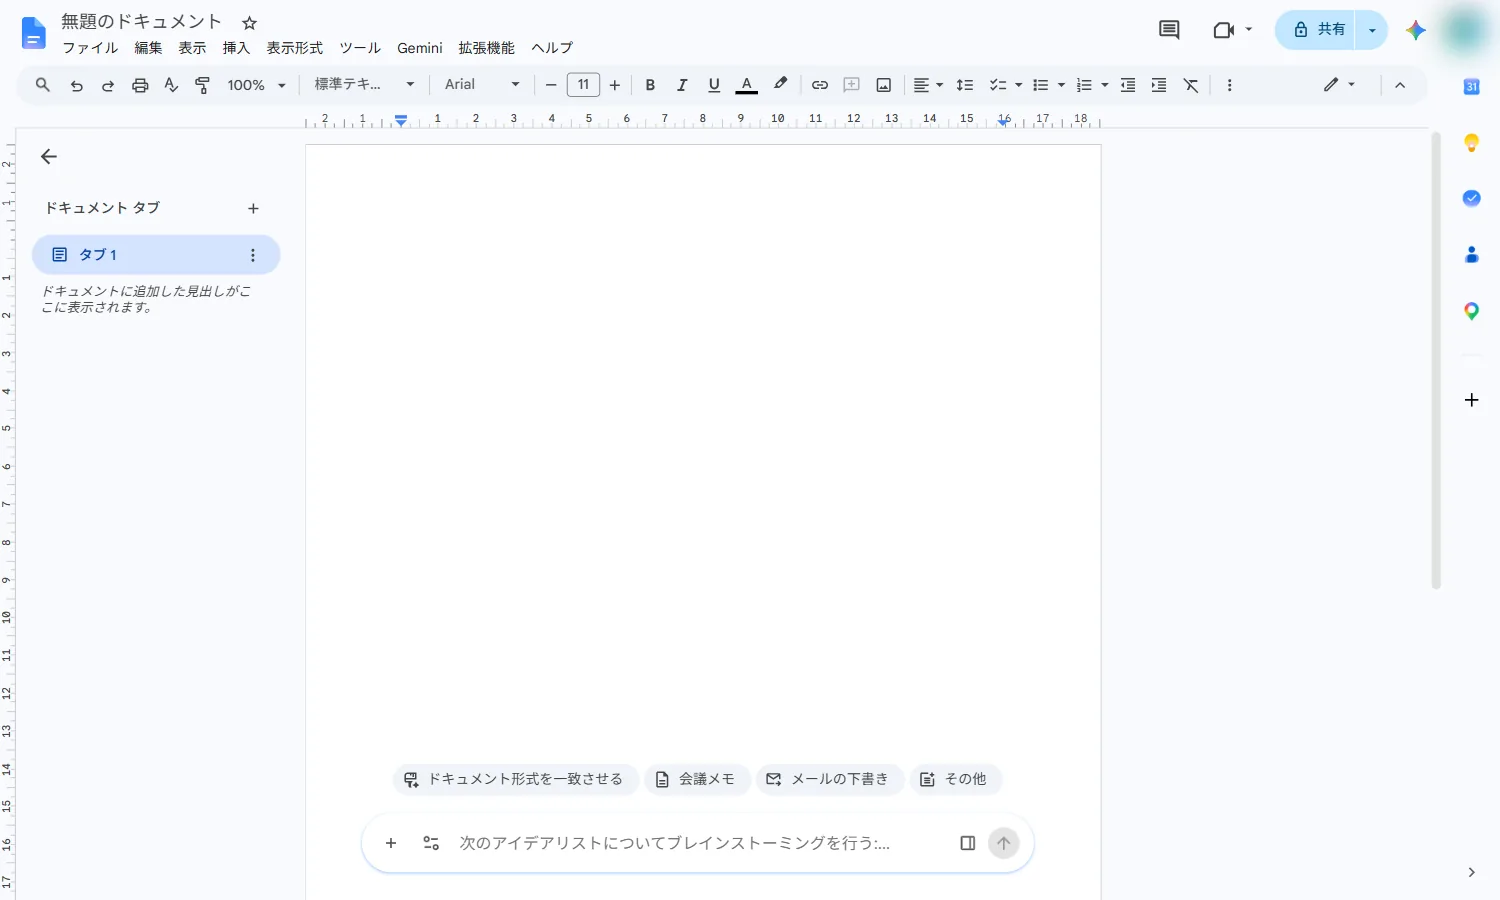Screen dimensions: 1500x900
Task: Toggle bold formatting
Action: 650,85
